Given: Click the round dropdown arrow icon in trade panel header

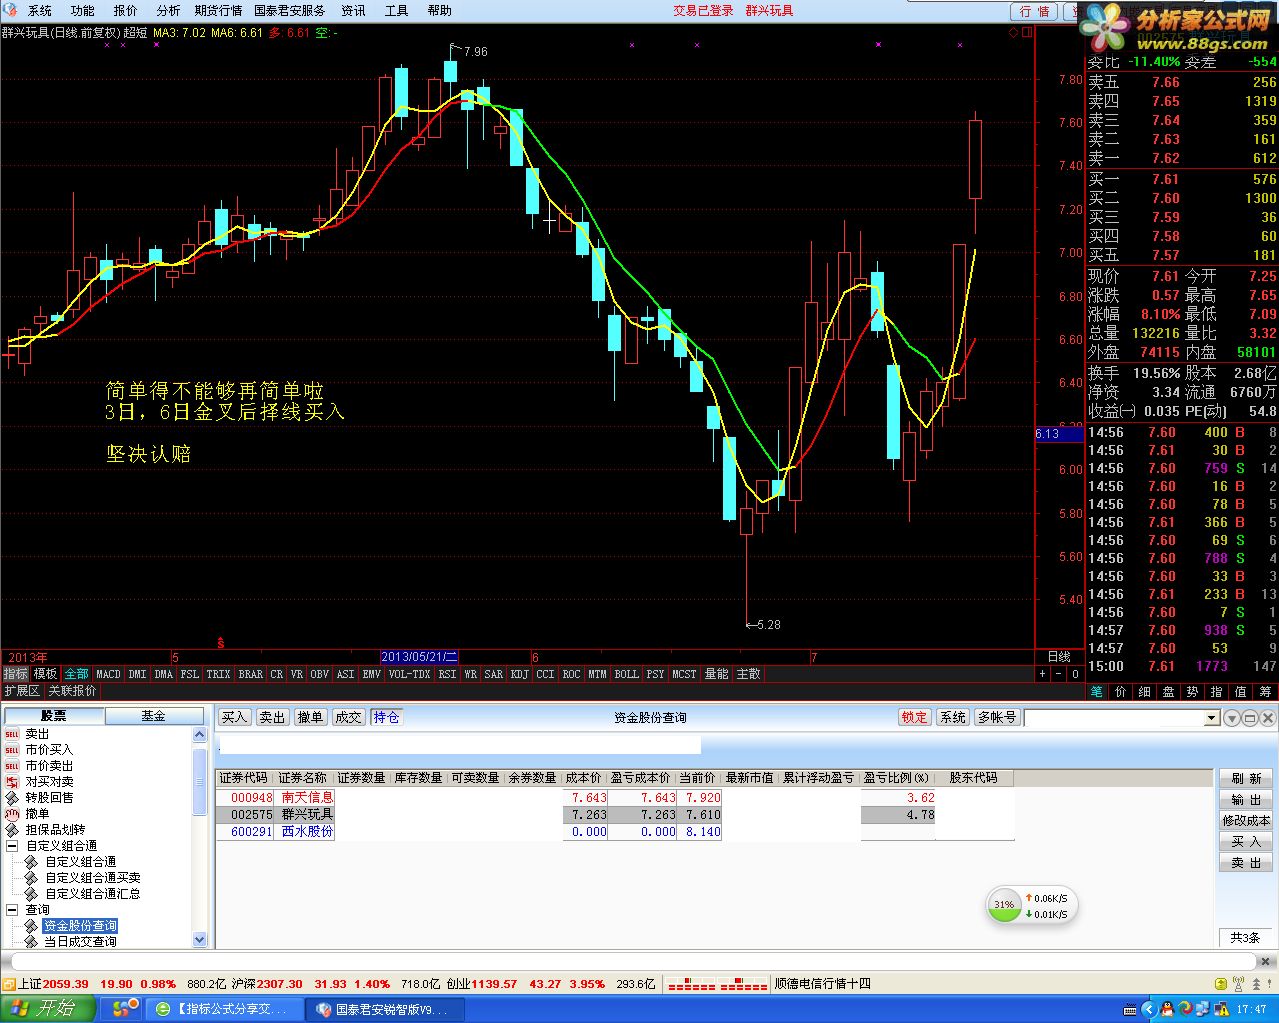Looking at the screenshot, I should [x=1232, y=718].
